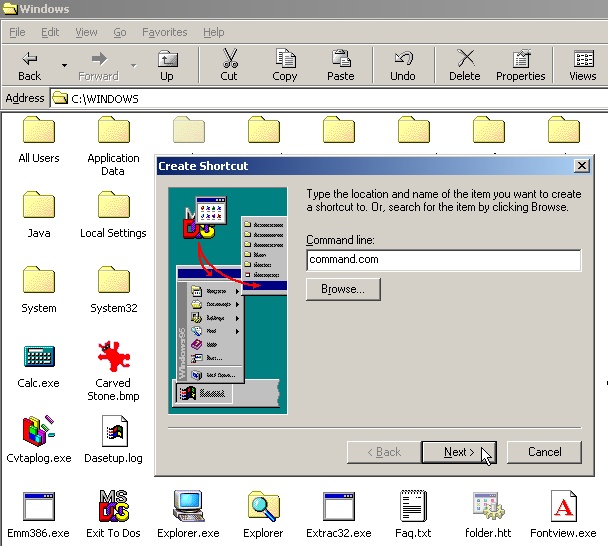
Task: Select the Carved Stone.bmp file
Action: coord(113,371)
